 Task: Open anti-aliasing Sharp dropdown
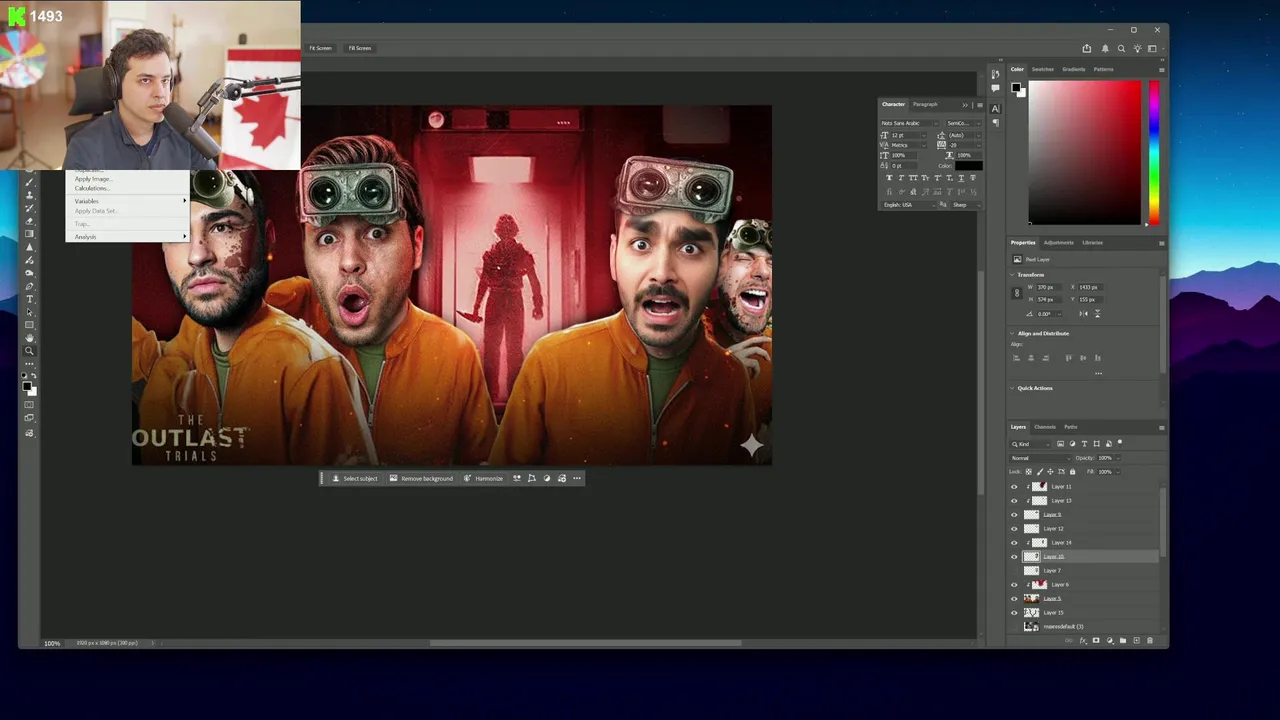click(x=965, y=205)
